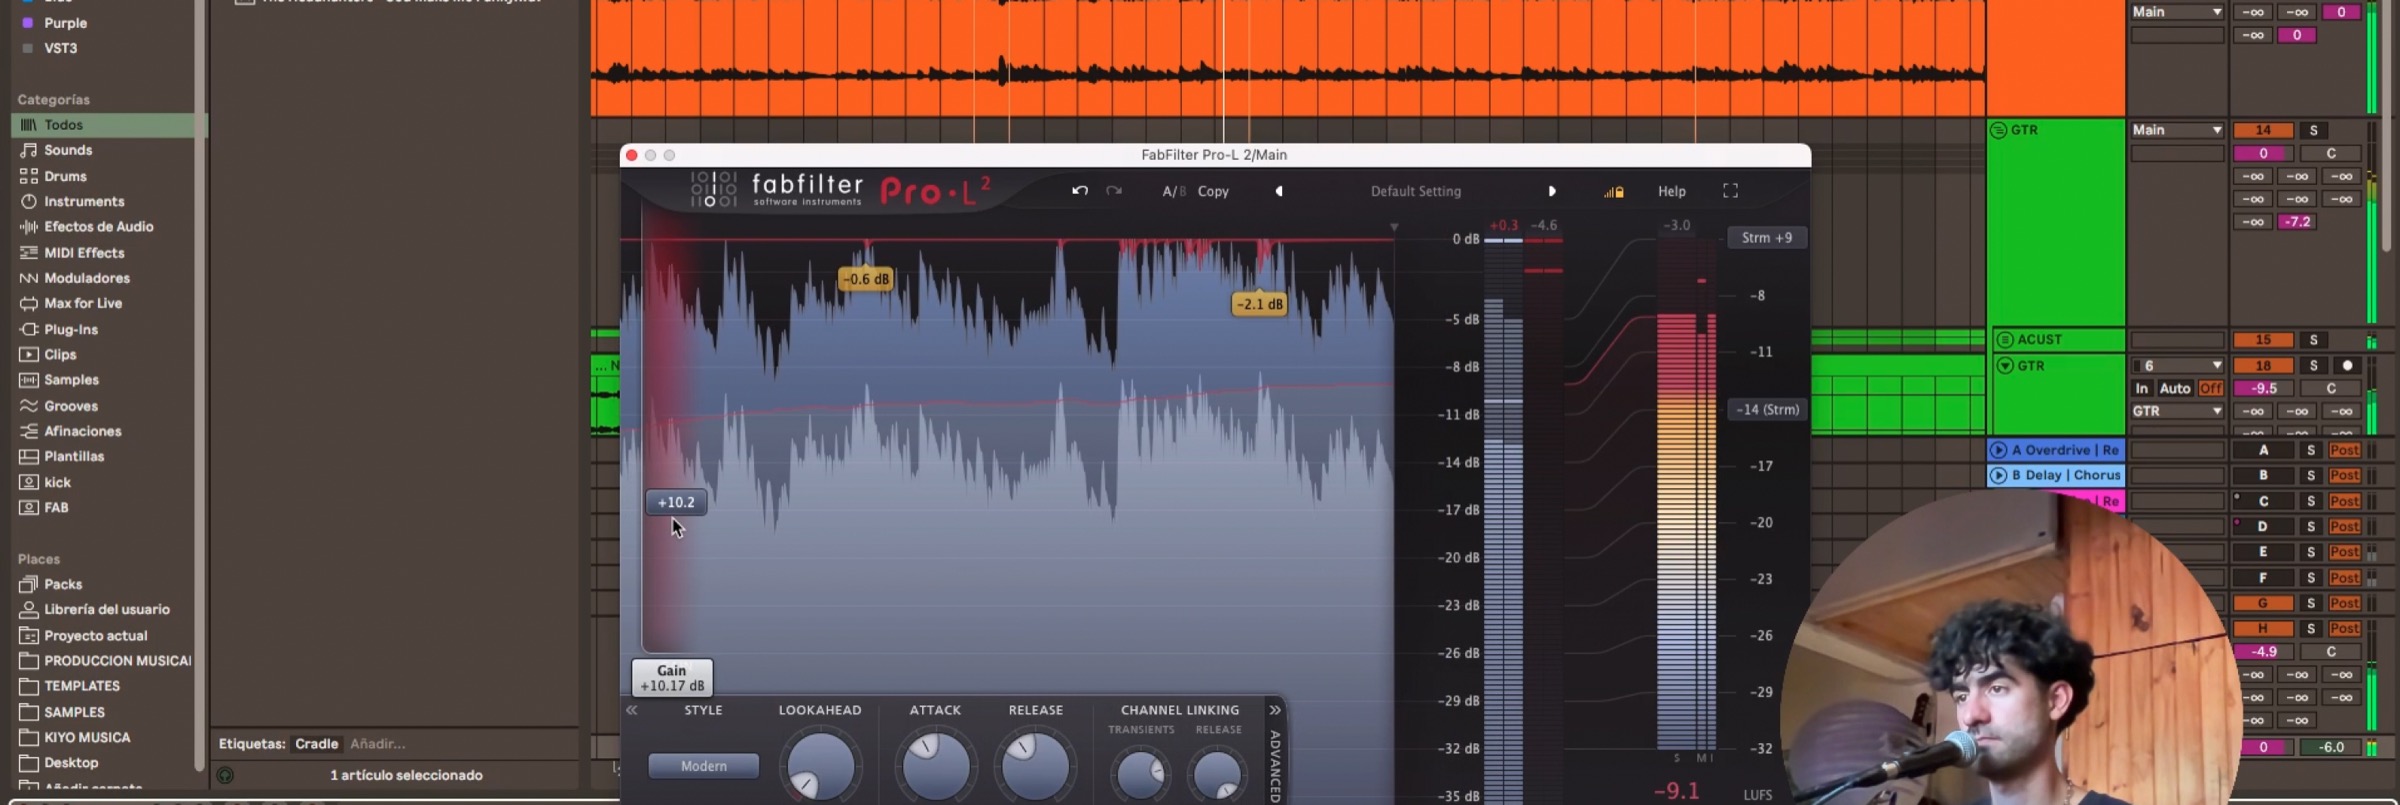Image resolution: width=2400 pixels, height=805 pixels.
Task: Adjust the Attack knob
Action: coord(936,767)
